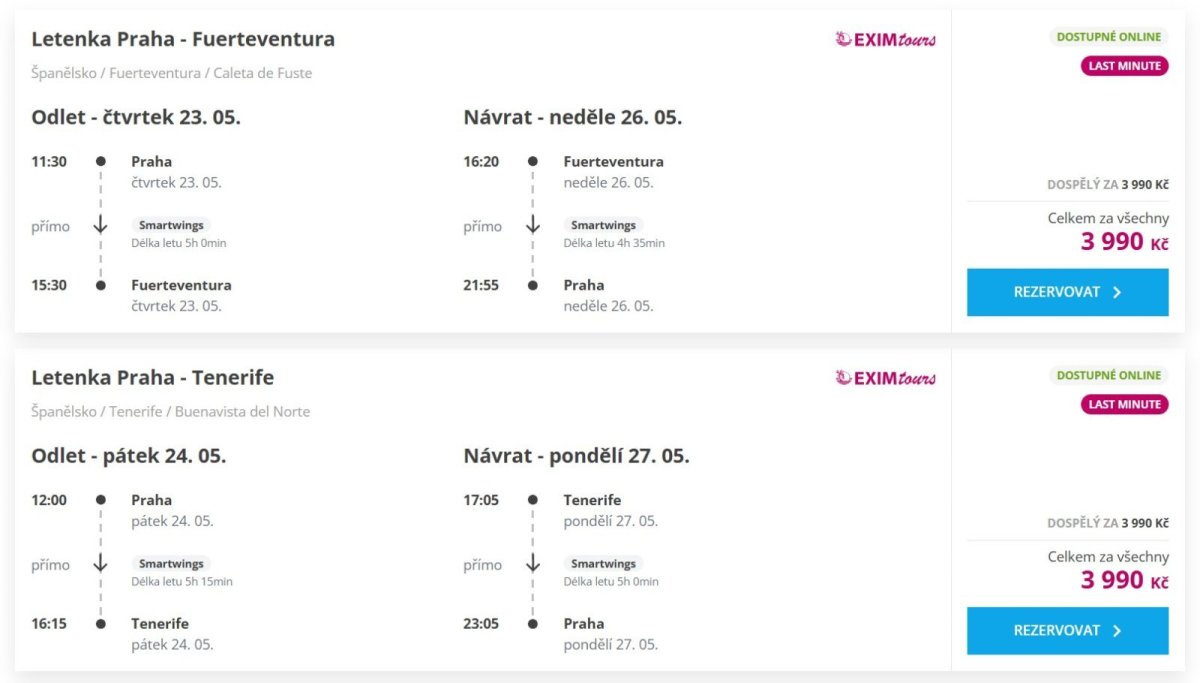Viewport: 1200px width, 683px height.
Task: Click Smartwings tag on Tenerife return flight
Action: [603, 563]
